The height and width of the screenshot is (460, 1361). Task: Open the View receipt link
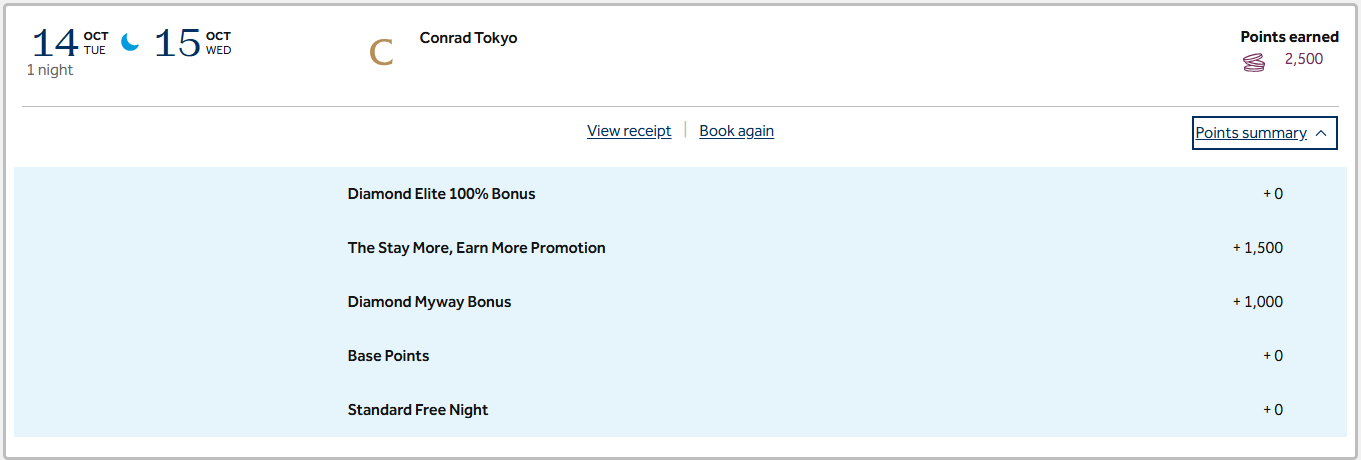pos(629,131)
